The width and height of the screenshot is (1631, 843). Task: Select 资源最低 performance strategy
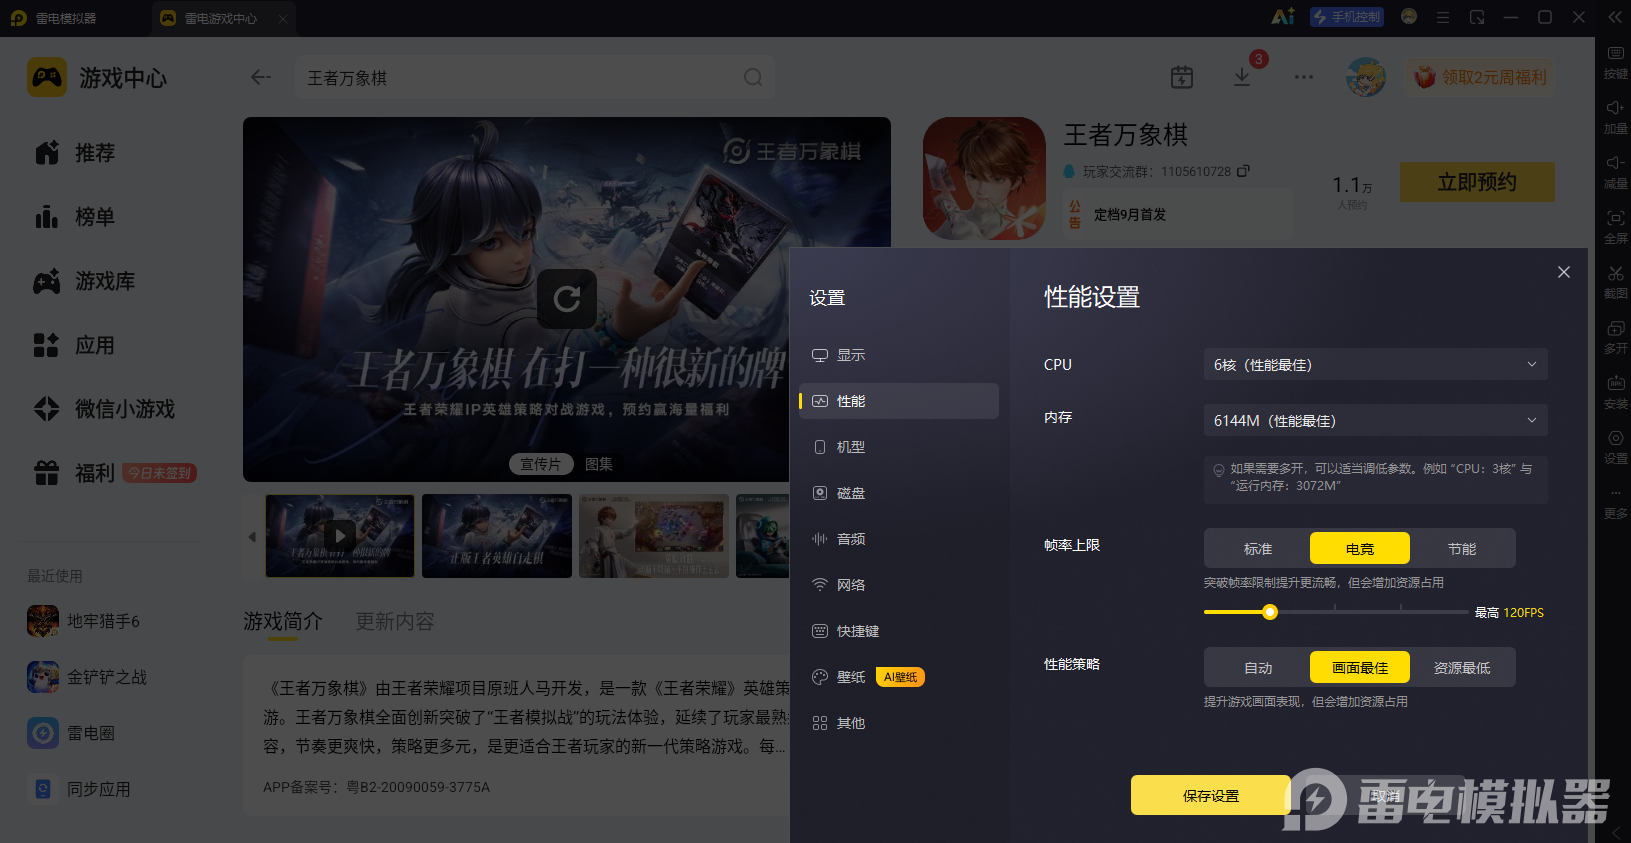coord(1462,667)
